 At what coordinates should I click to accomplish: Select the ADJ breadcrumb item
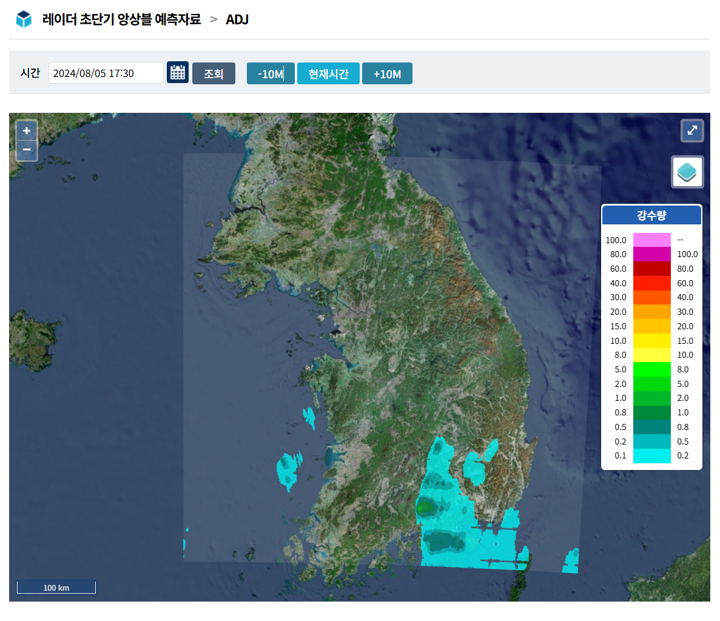(x=237, y=19)
